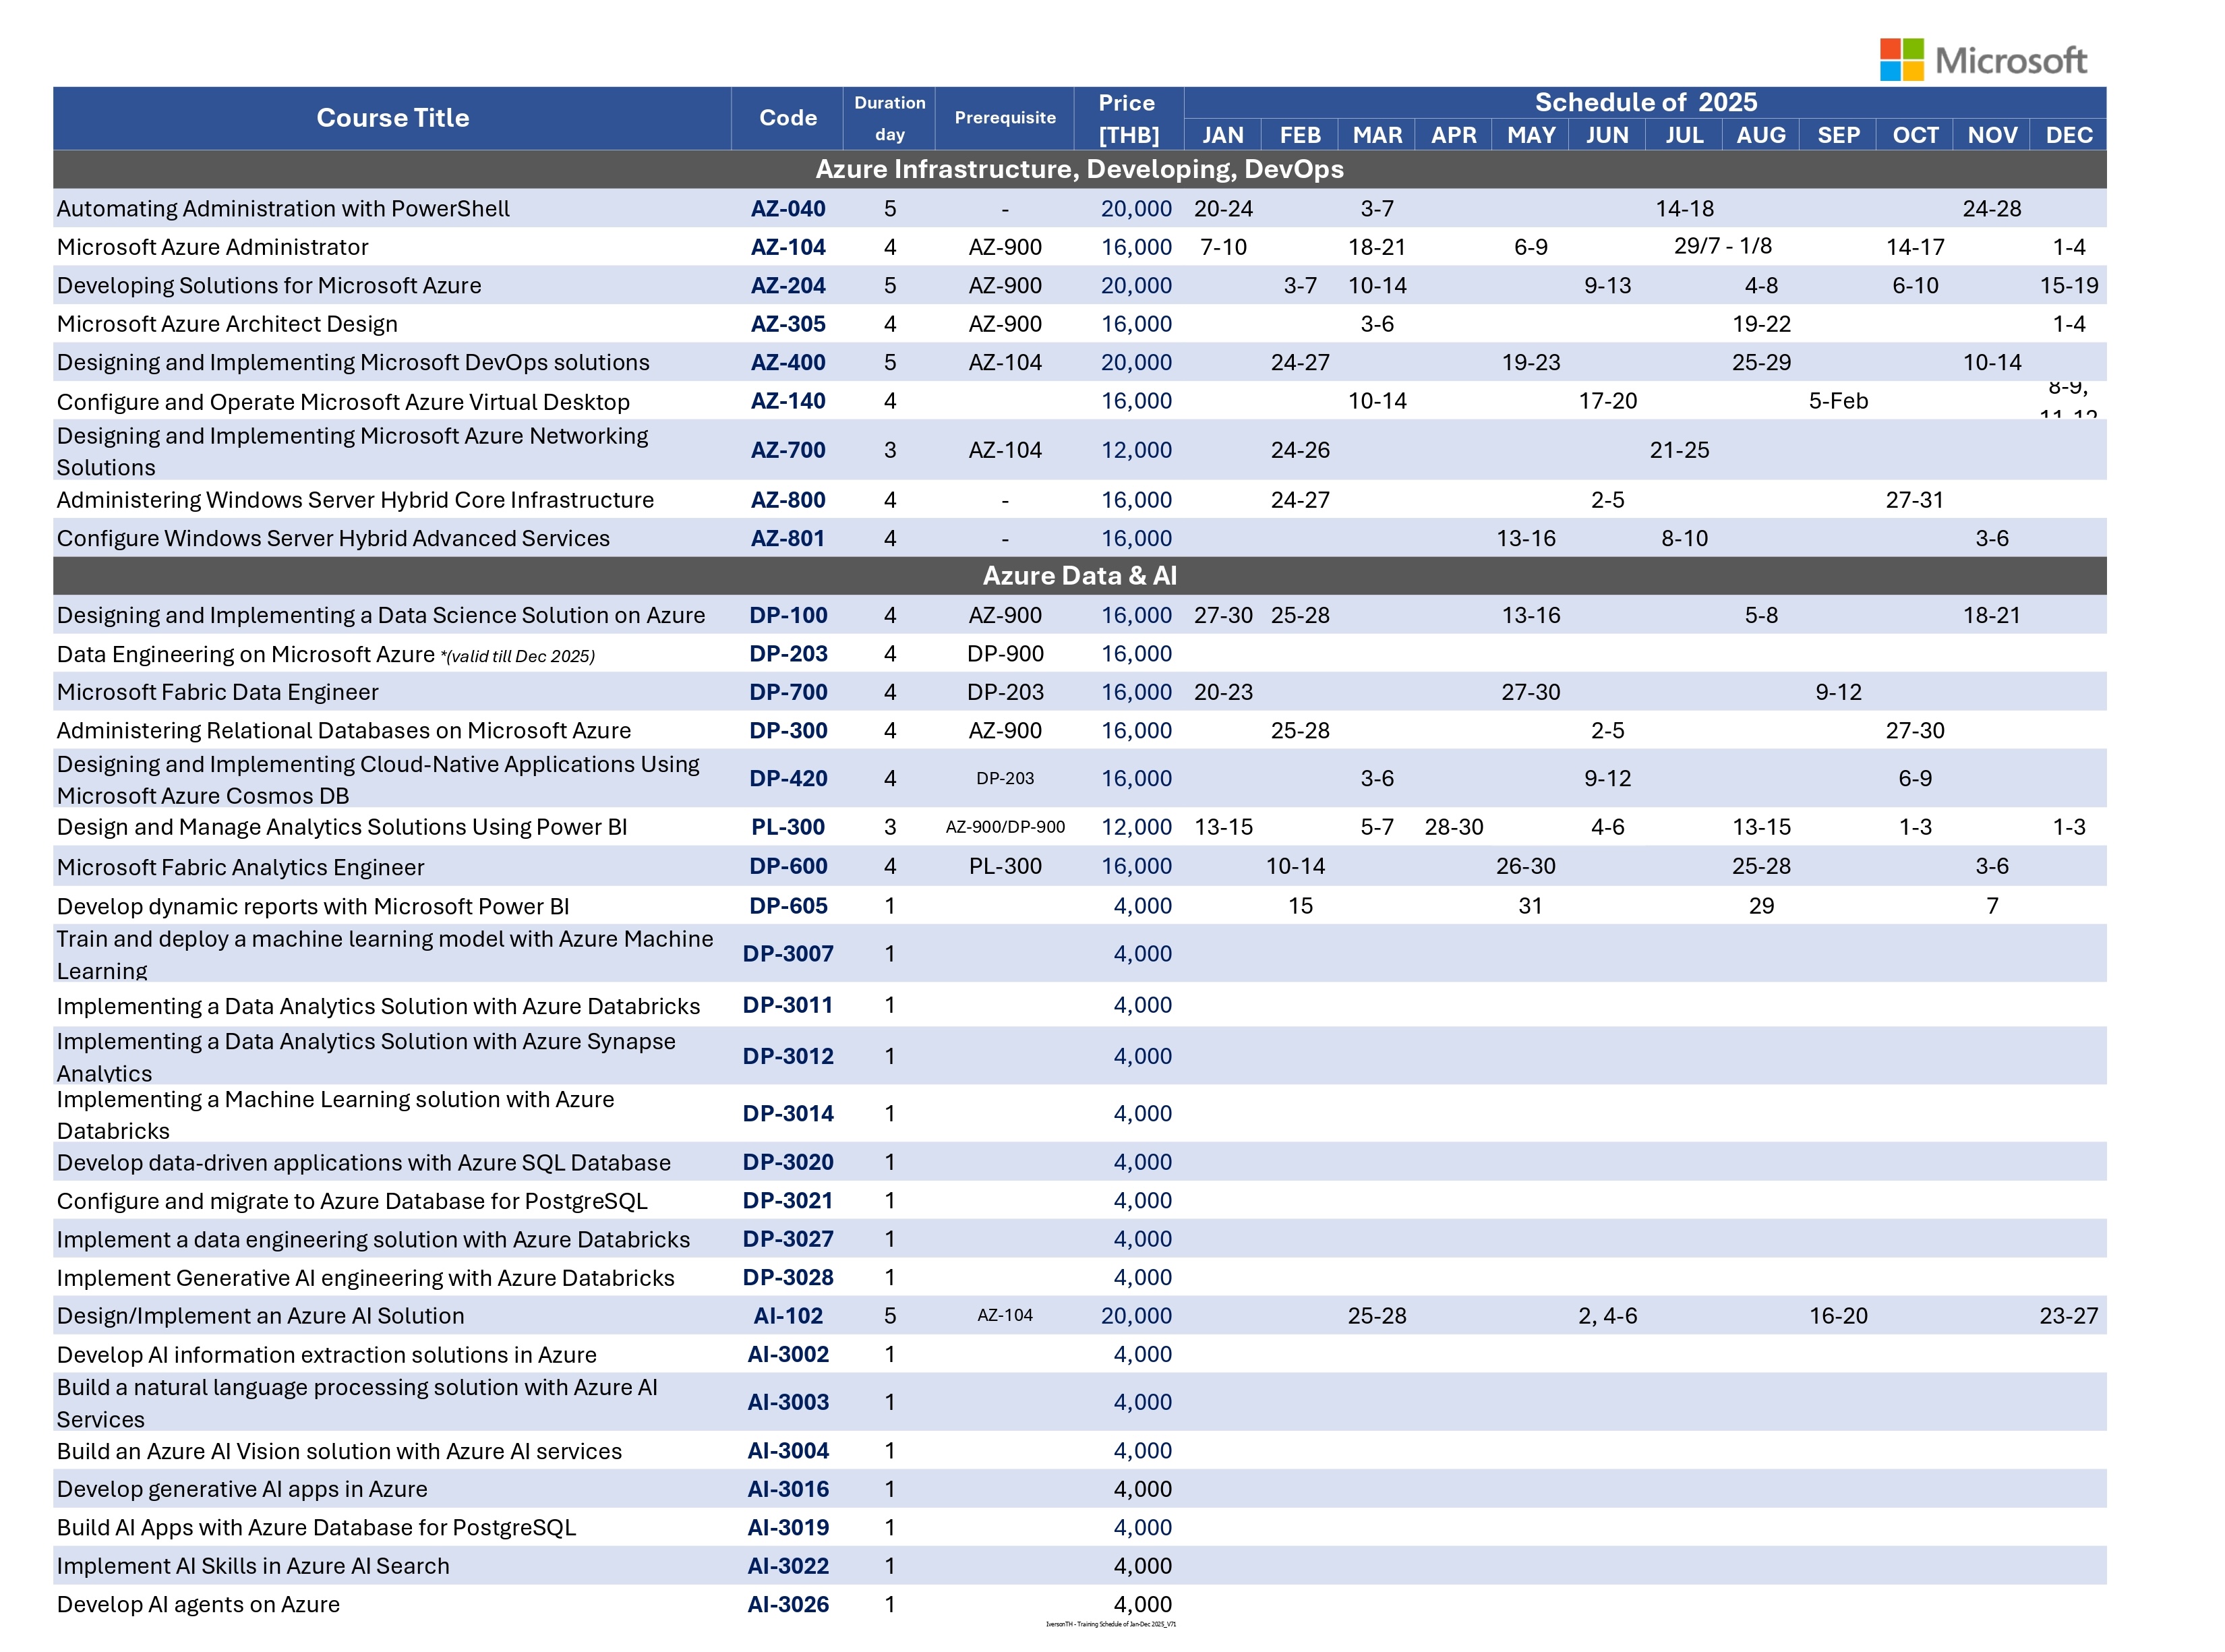Click the DP-605 May date 31

coord(1530,906)
